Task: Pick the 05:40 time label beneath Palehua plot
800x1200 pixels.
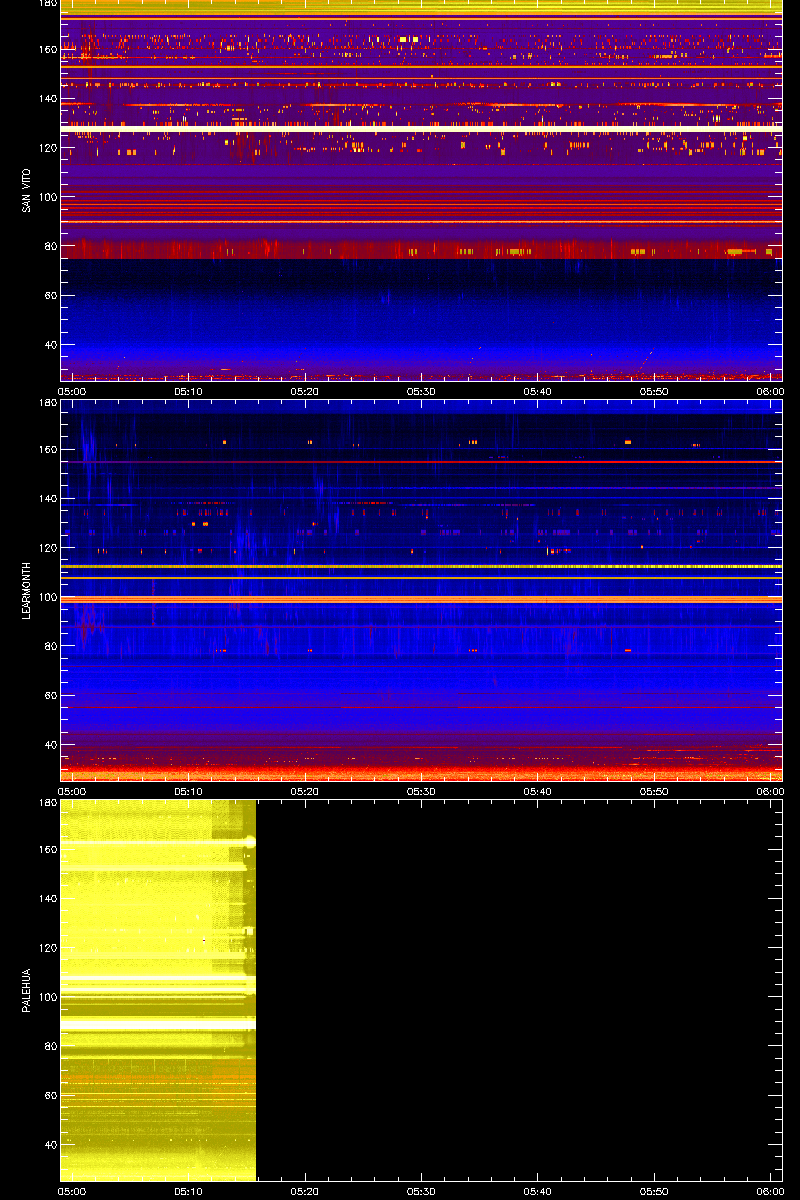Action: [x=538, y=1191]
